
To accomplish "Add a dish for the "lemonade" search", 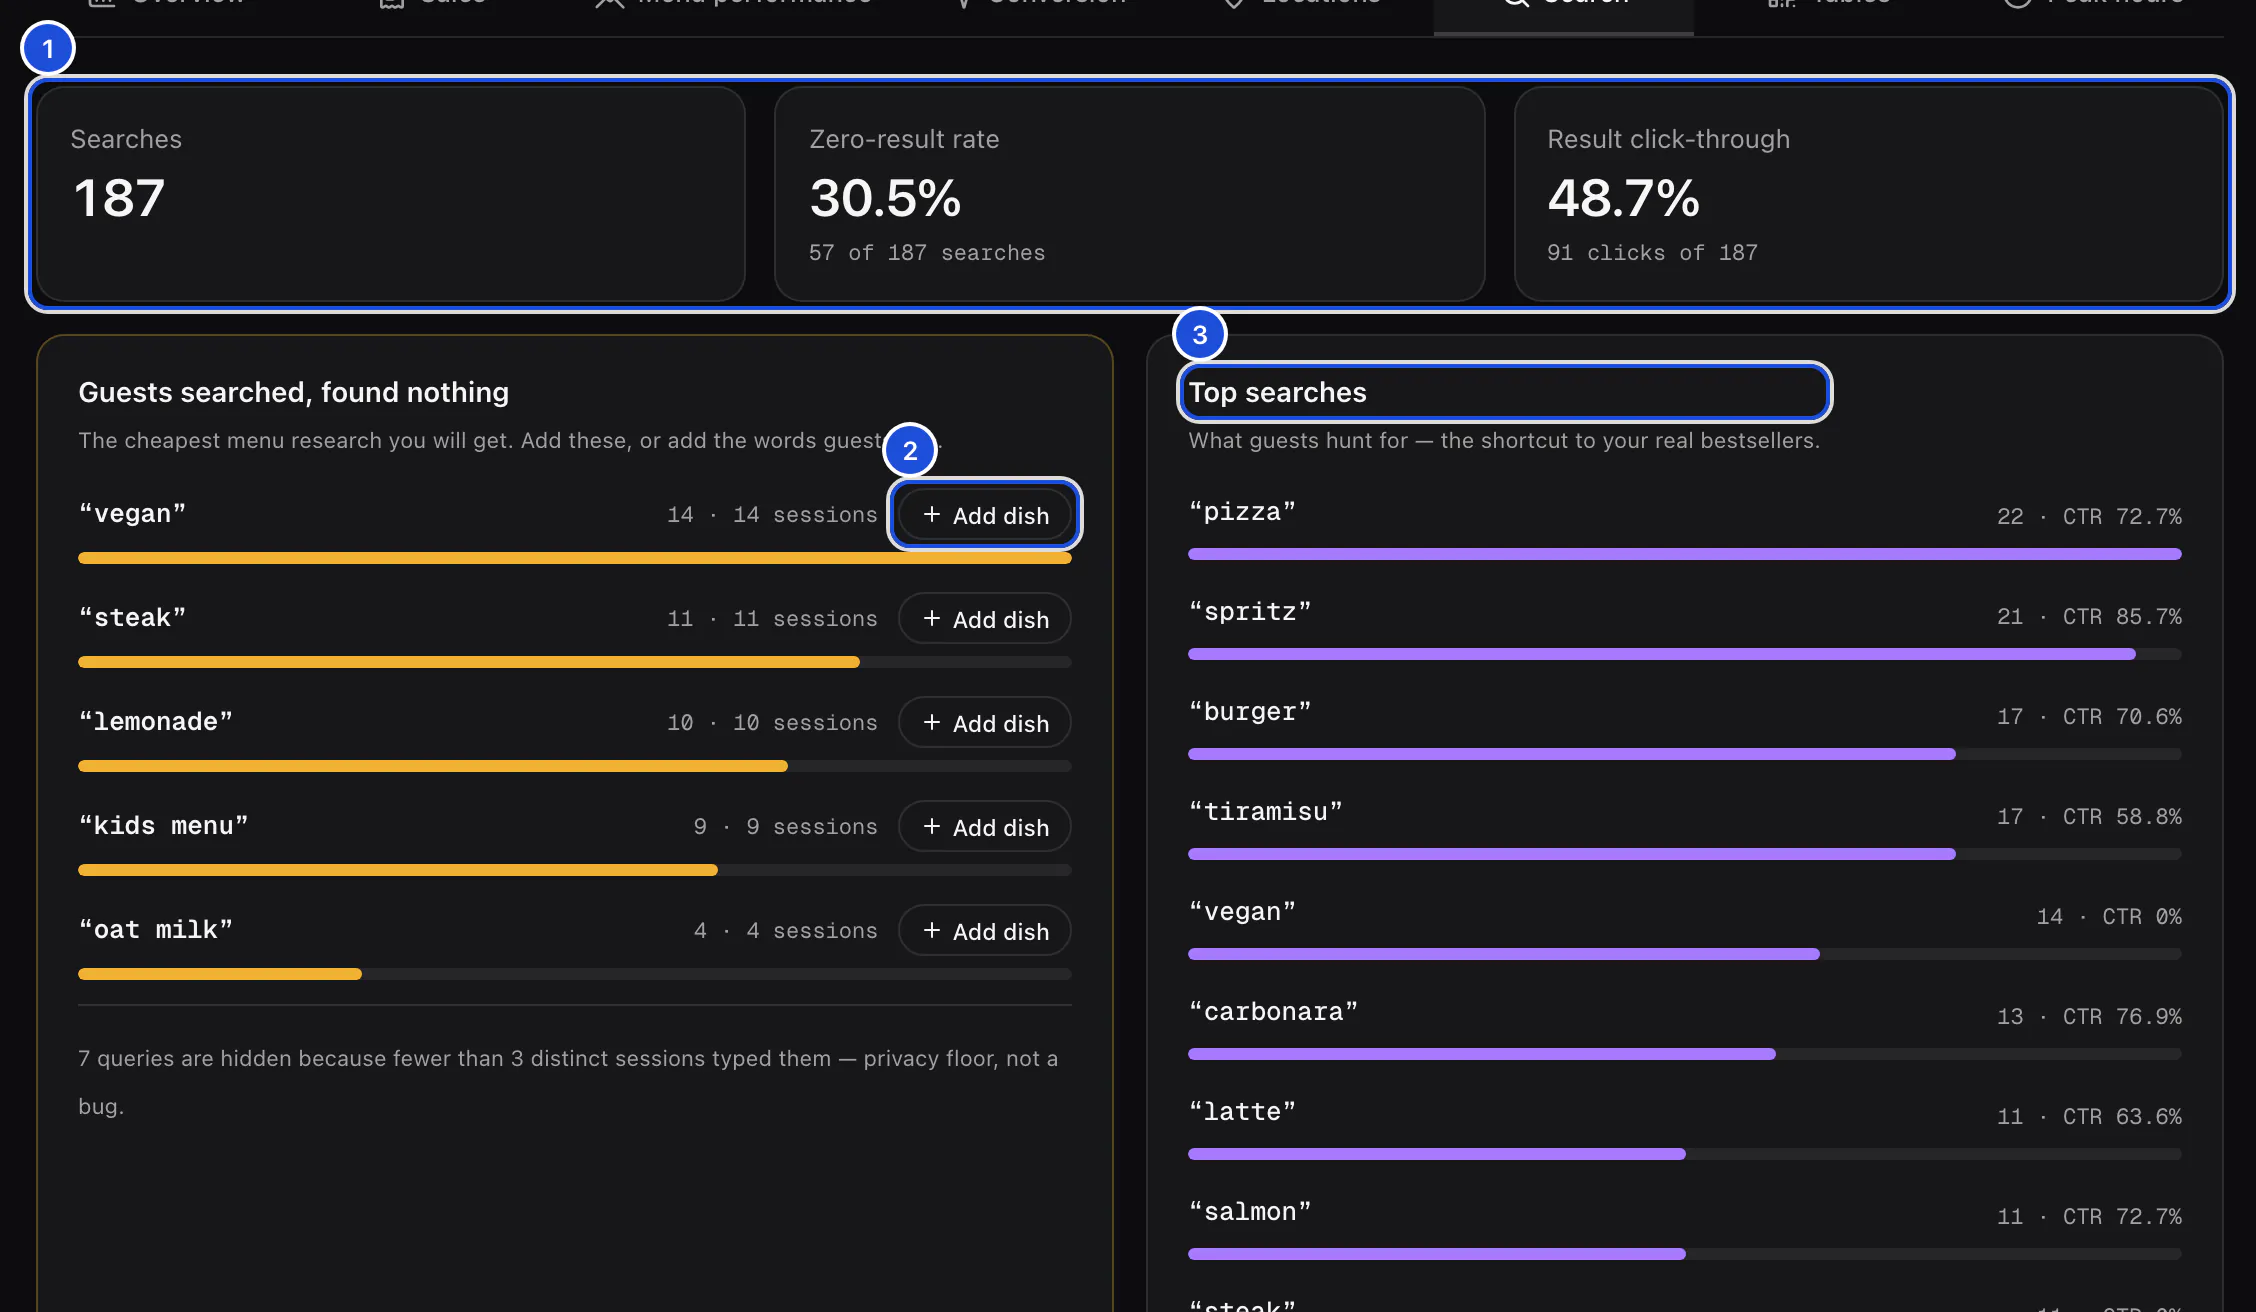I will tap(984, 723).
